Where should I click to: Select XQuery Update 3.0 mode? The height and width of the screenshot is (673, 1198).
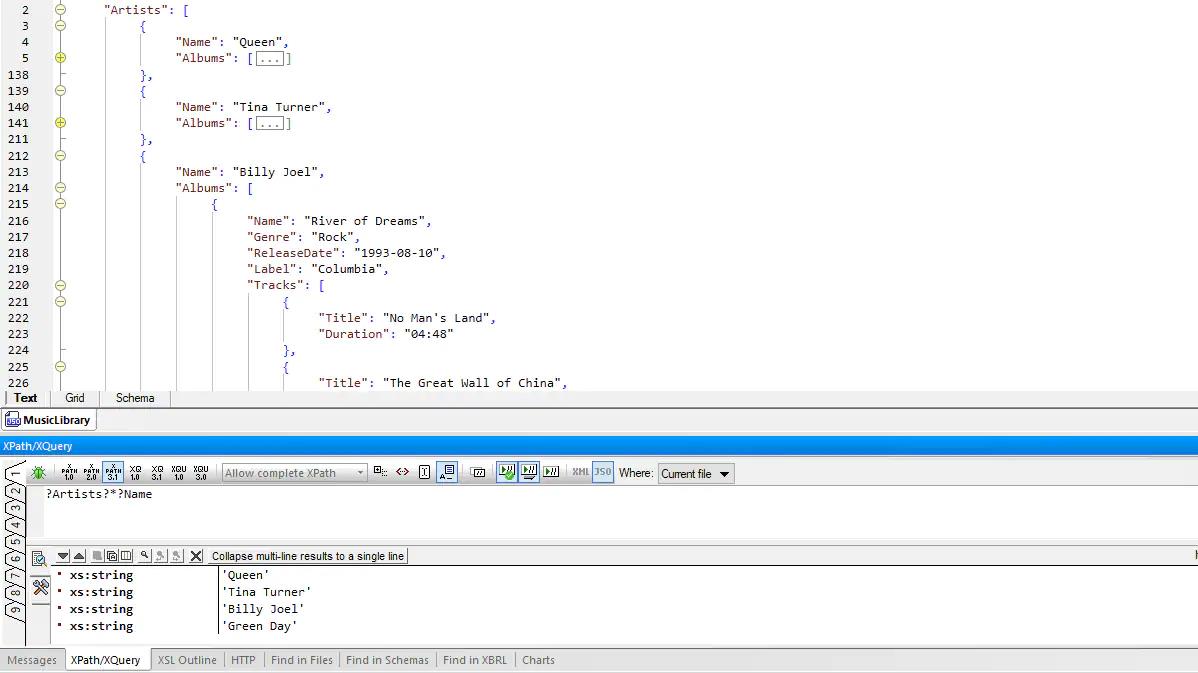tap(201, 473)
